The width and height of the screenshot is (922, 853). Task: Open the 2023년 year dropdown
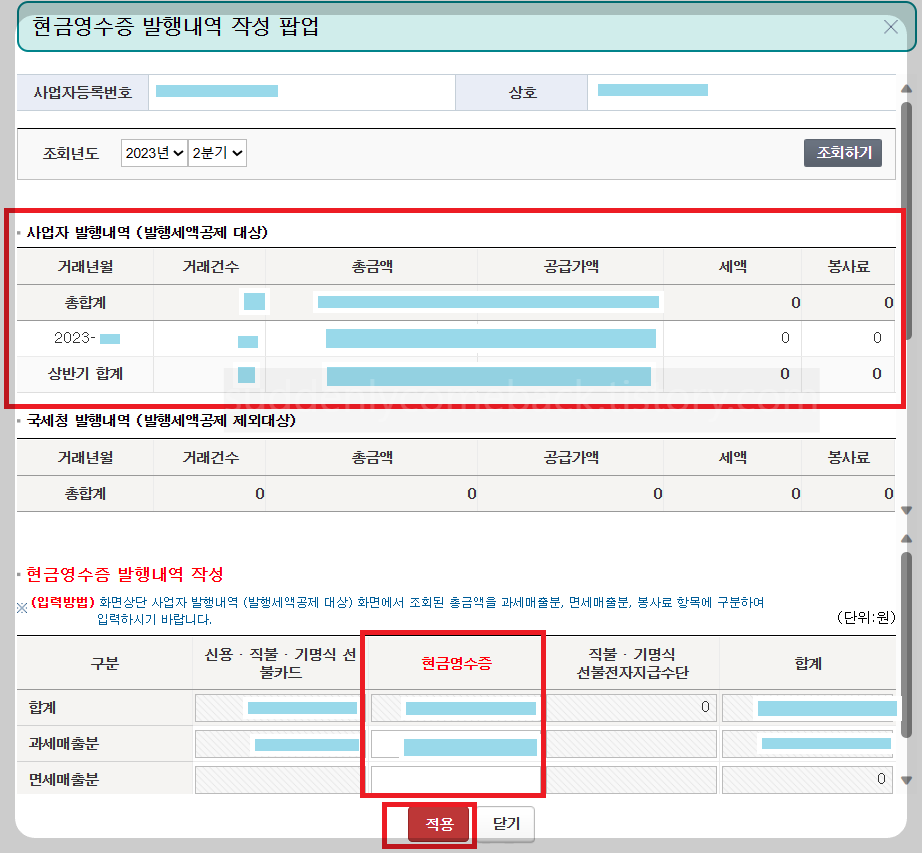(x=154, y=153)
